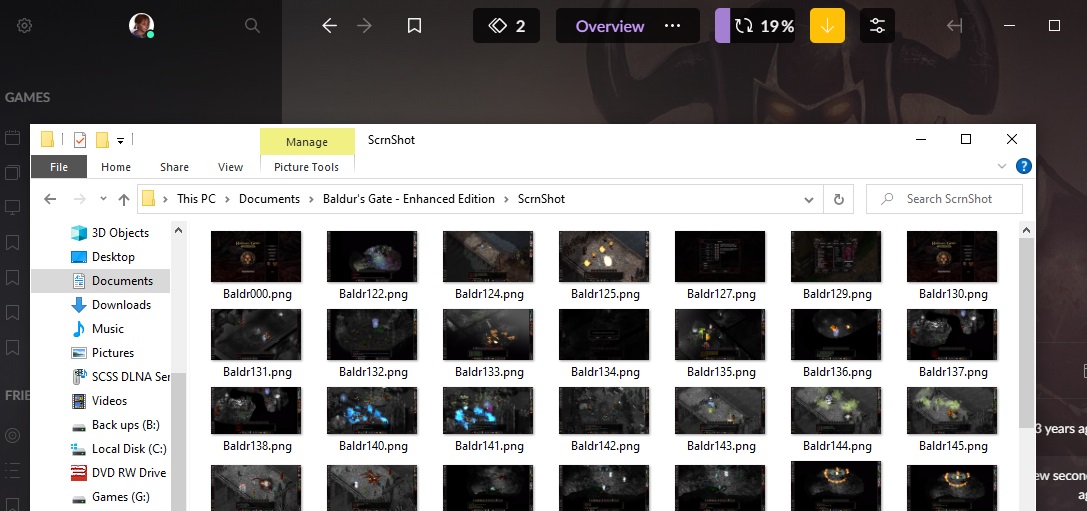Click Documents in the address path
1087x511 pixels.
click(269, 199)
